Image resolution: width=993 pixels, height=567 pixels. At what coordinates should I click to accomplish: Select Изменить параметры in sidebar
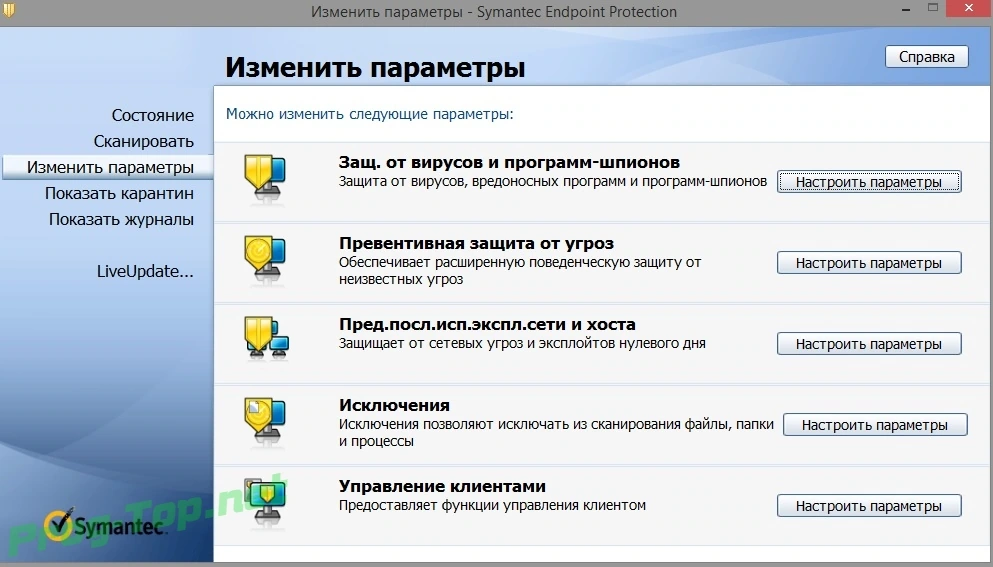click(x=108, y=167)
